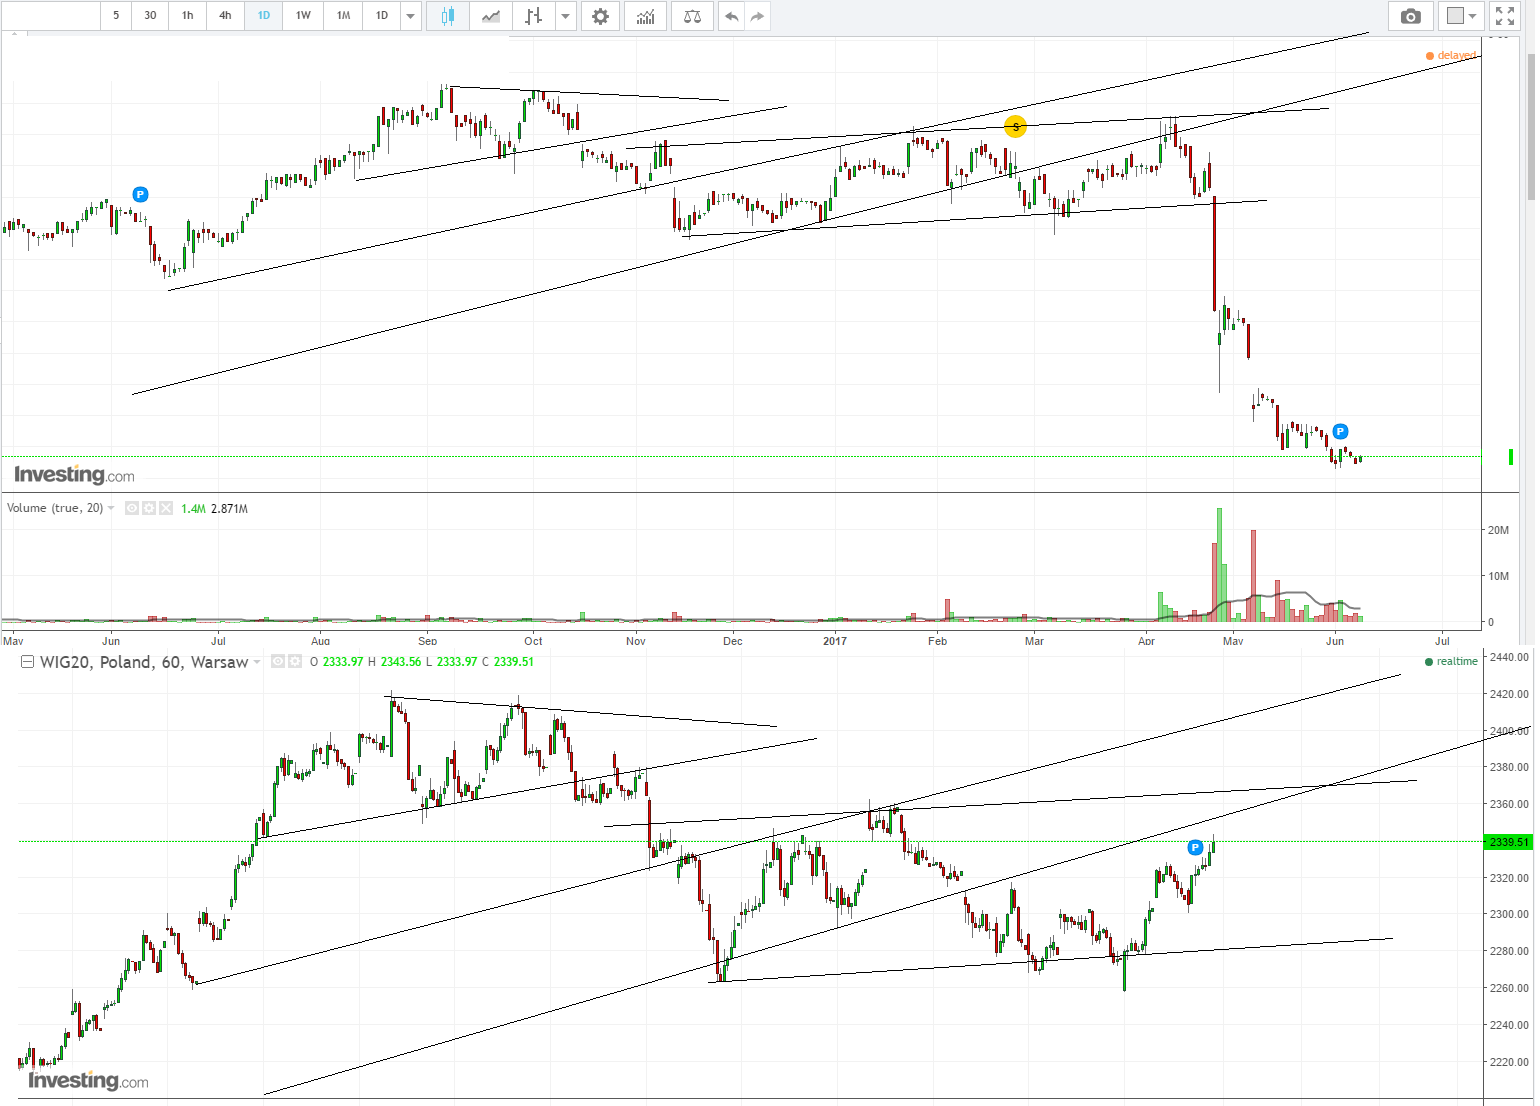
Task: Select the candlestick chart style icon
Action: click(447, 16)
